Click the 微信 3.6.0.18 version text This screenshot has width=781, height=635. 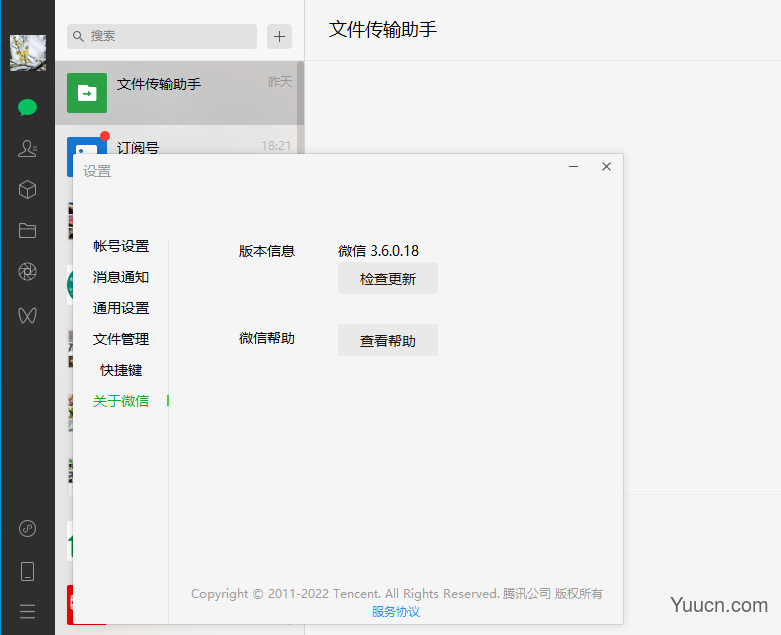(379, 251)
